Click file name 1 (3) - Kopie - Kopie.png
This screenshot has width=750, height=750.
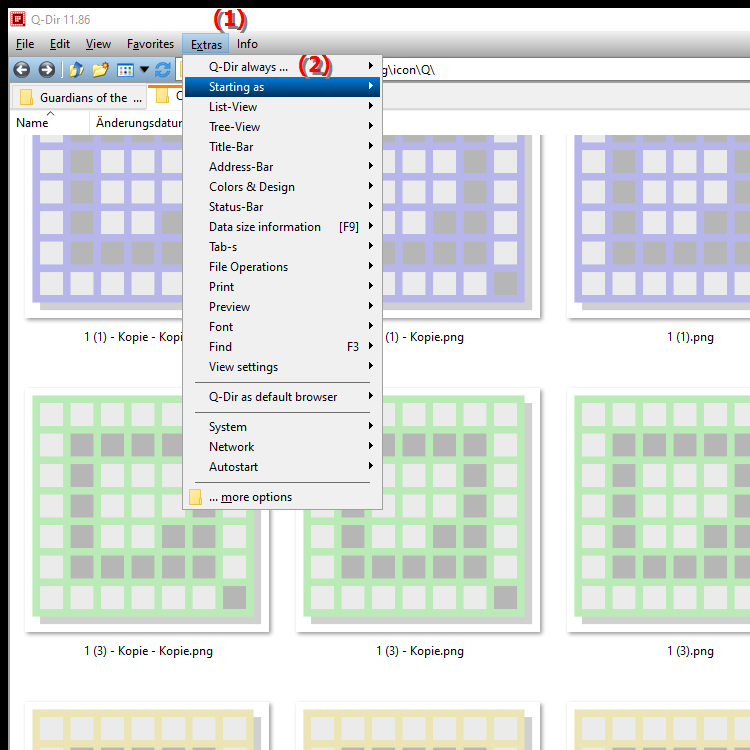coord(148,651)
